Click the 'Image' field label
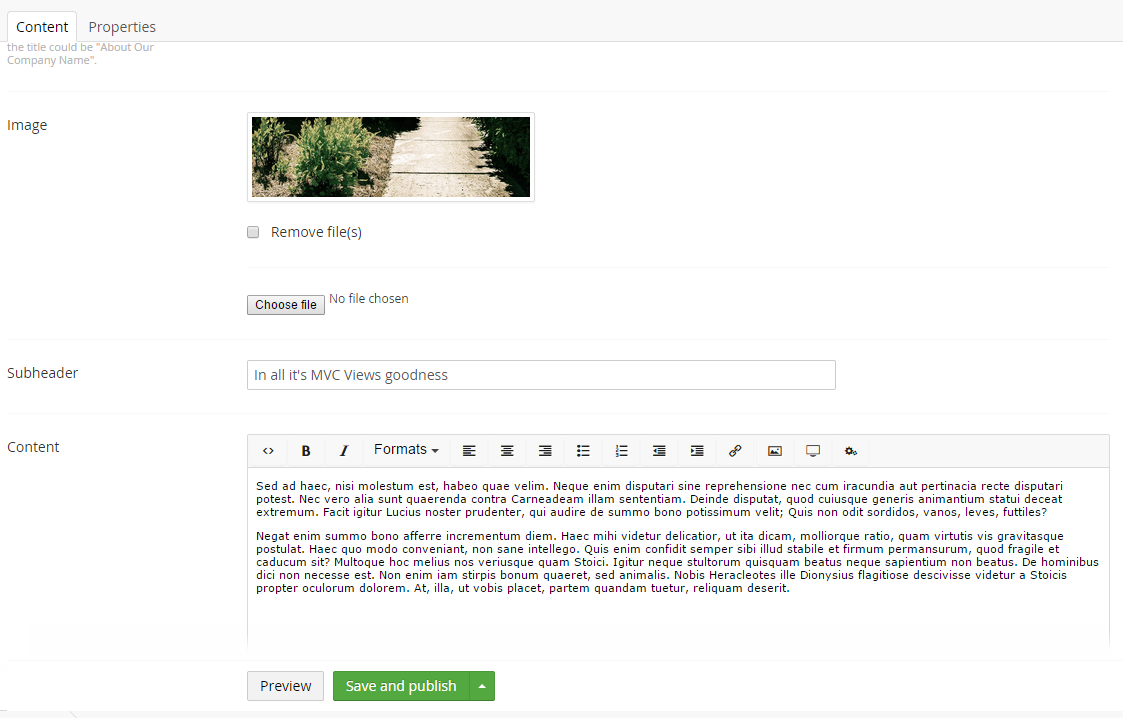The image size is (1123, 718). 27,125
